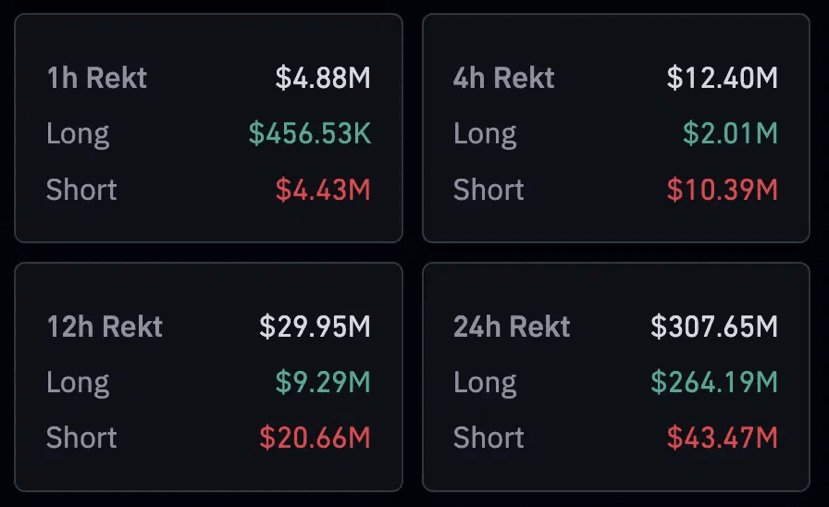Select the $29.95M twelve-hour total
Viewport: 829px width, 507px height.
(x=315, y=326)
